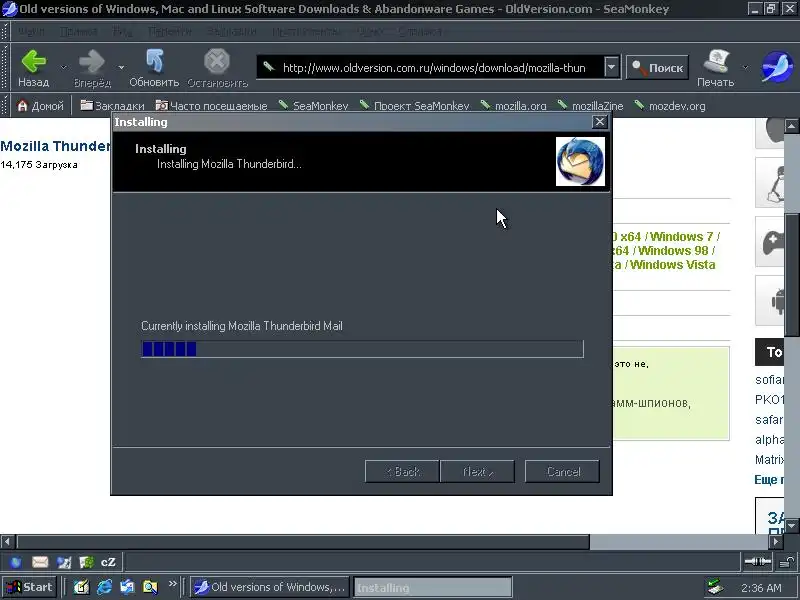This screenshot has width=800, height=600.
Task: Click the security padlock status icon
Action: click(x=786, y=562)
